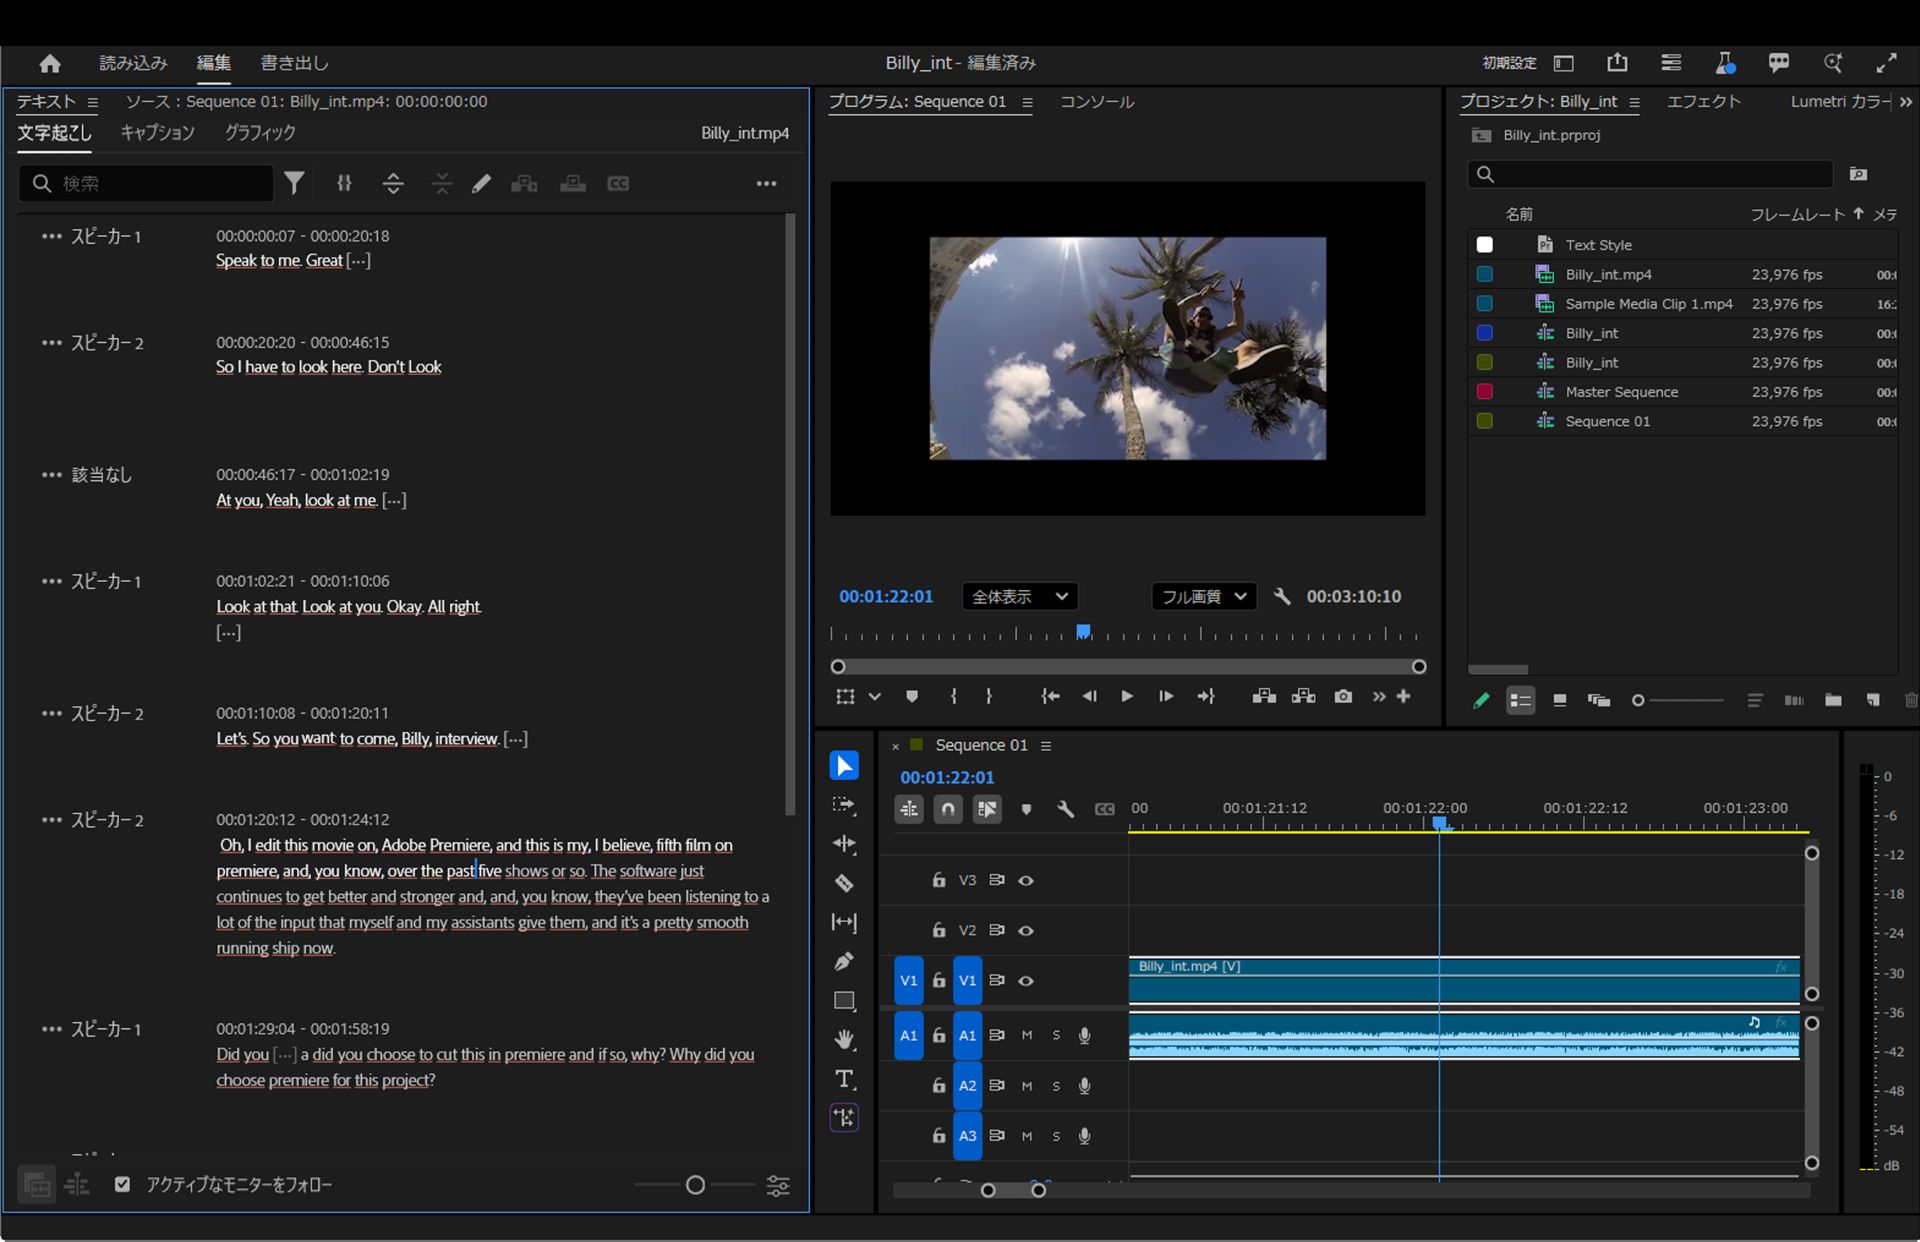
Task: Hide the V2 track with its eye icon
Action: pyautogui.click(x=1026, y=930)
